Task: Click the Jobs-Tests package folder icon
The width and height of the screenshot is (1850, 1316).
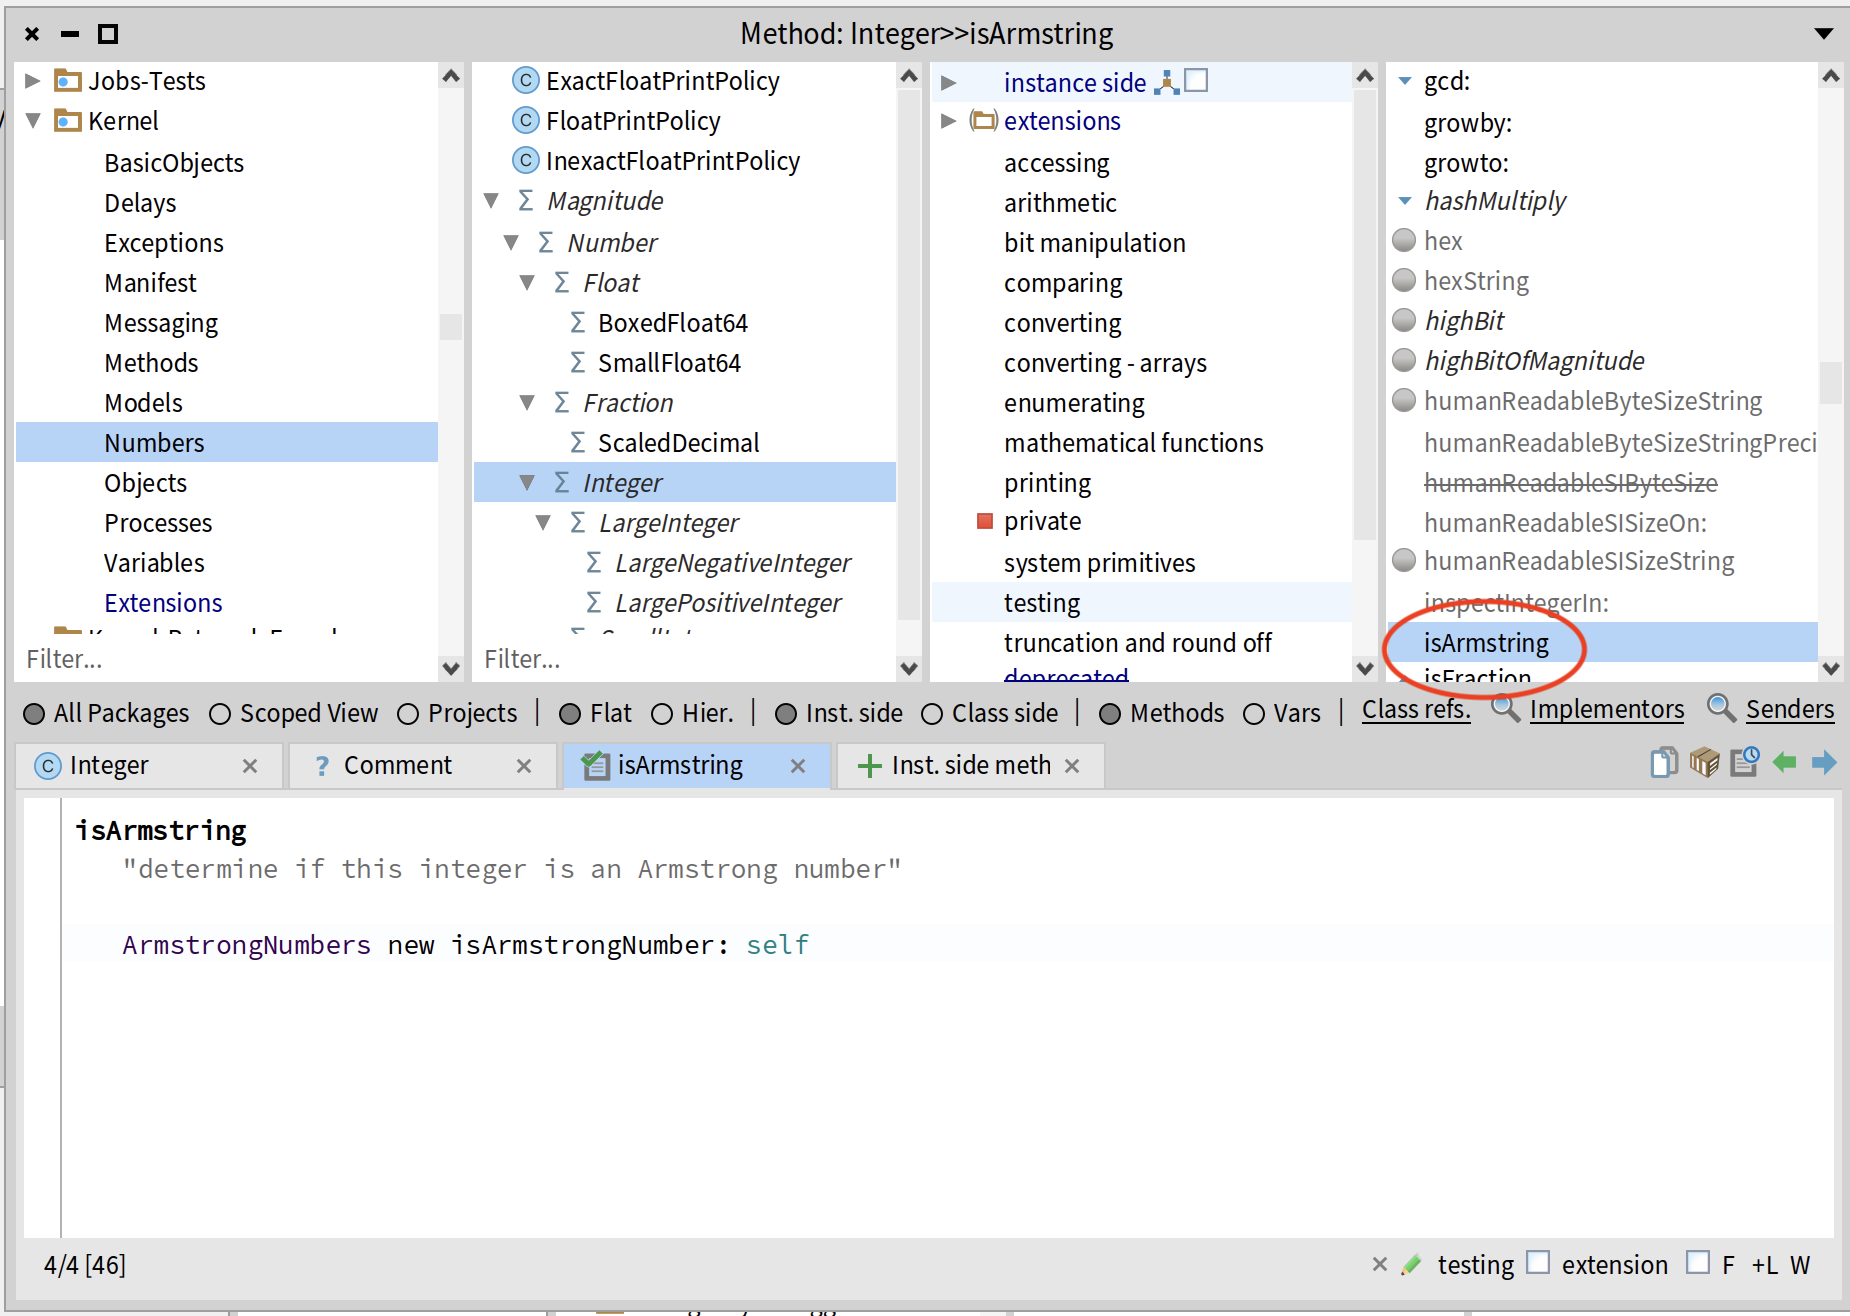Action: click(67, 80)
